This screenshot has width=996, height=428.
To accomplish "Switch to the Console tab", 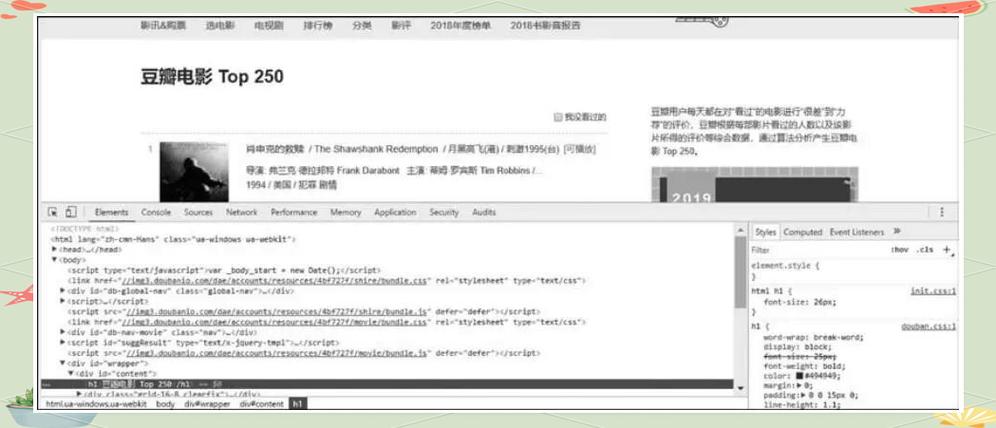I will pos(156,212).
